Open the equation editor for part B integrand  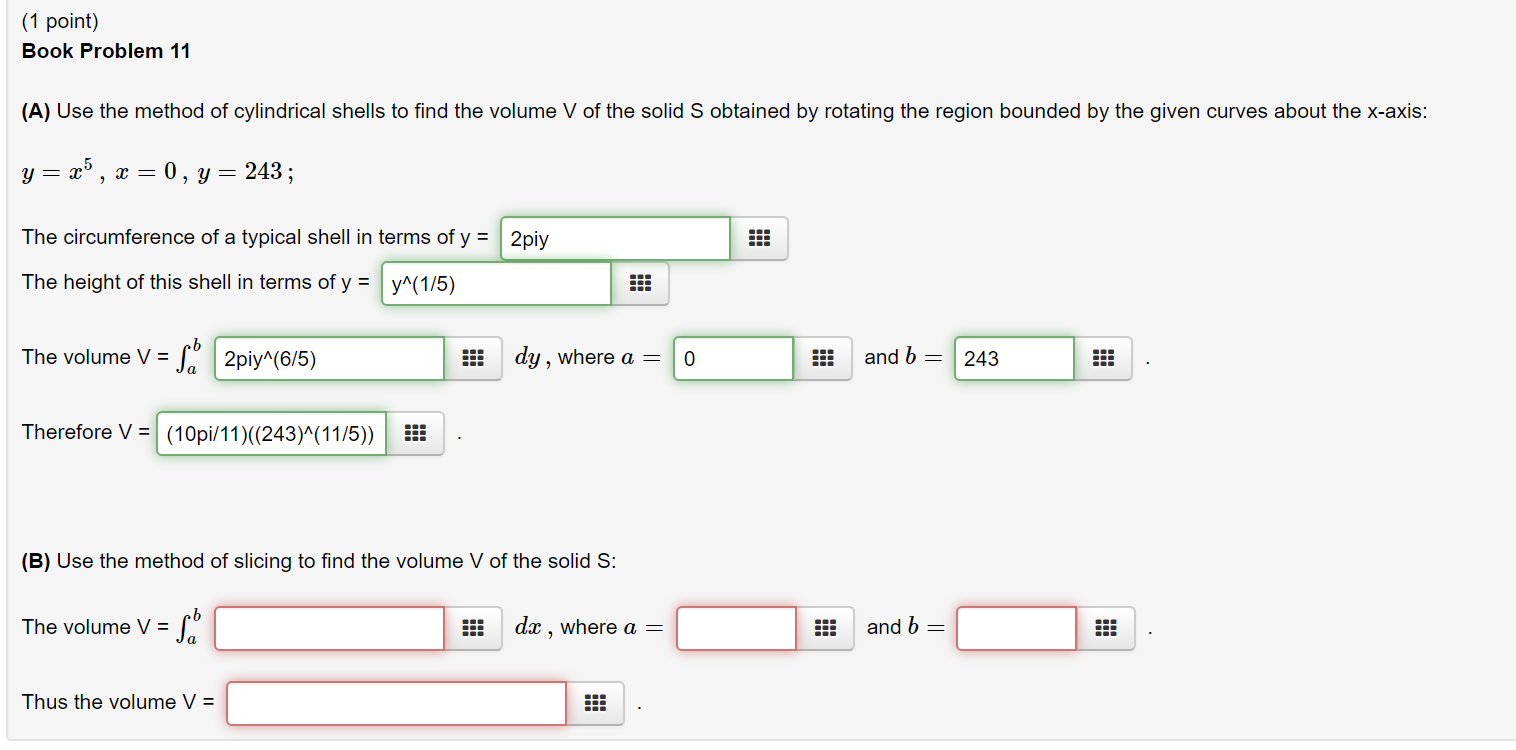point(474,628)
